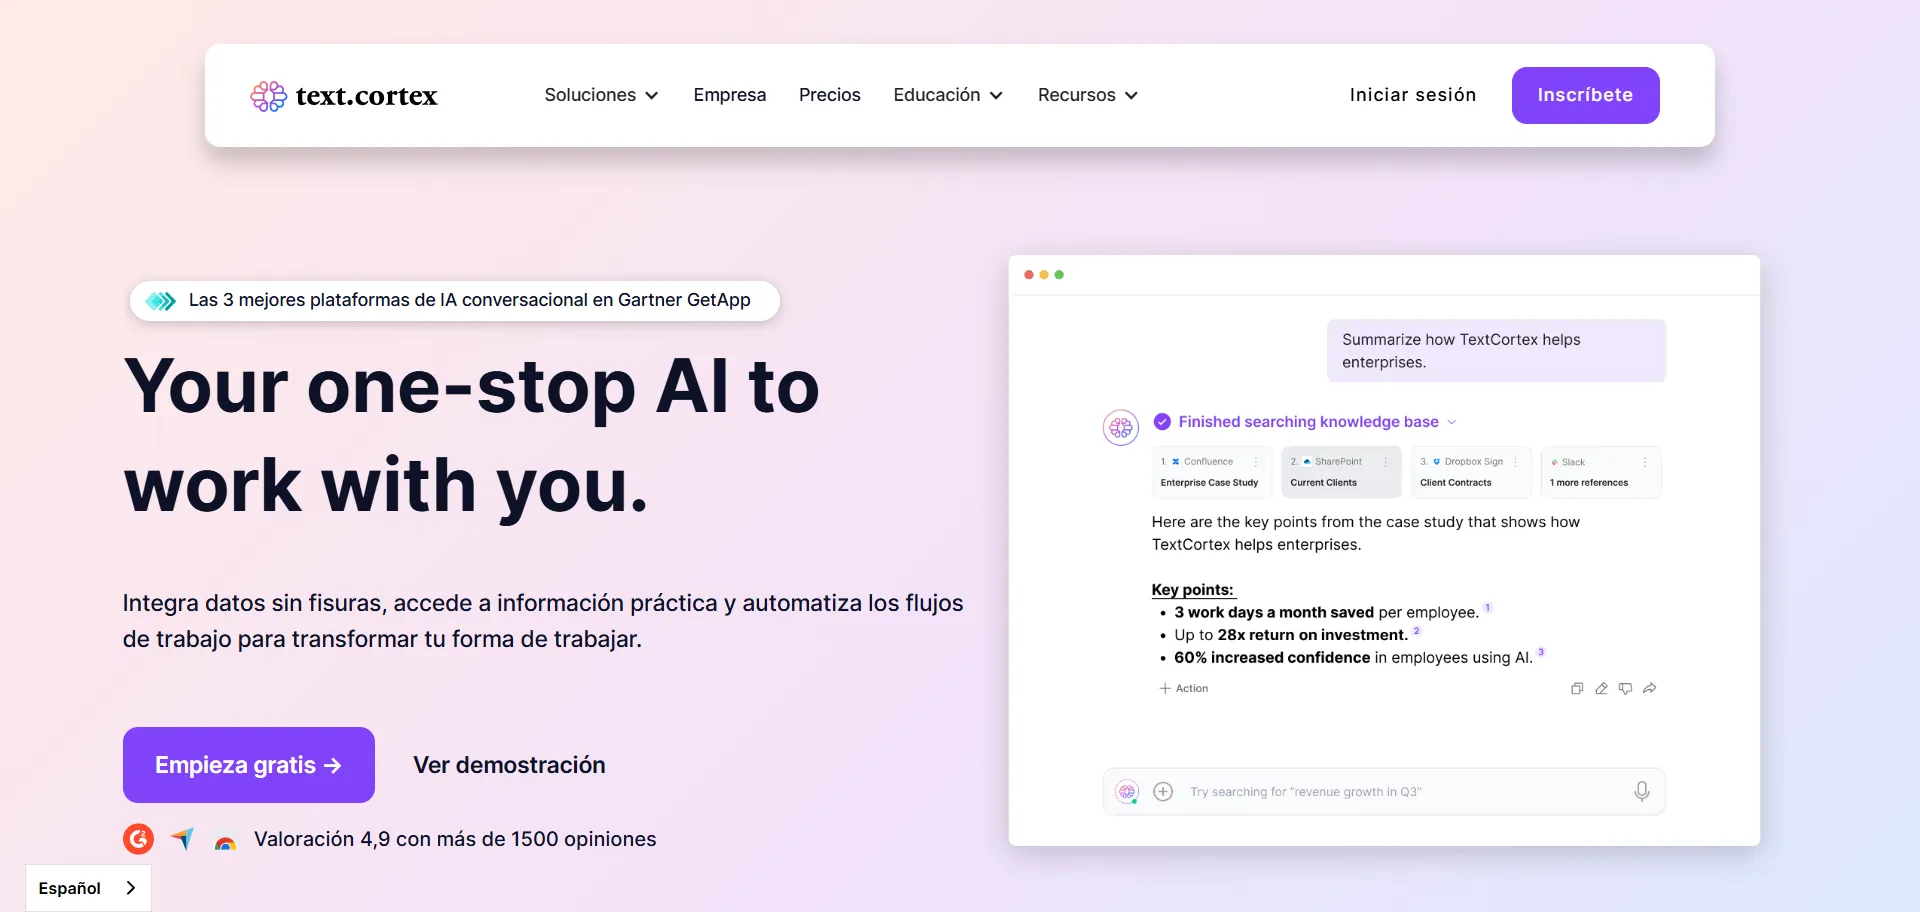The width and height of the screenshot is (1920, 912).
Task: Click the rainbow review site icon
Action: tap(226, 843)
